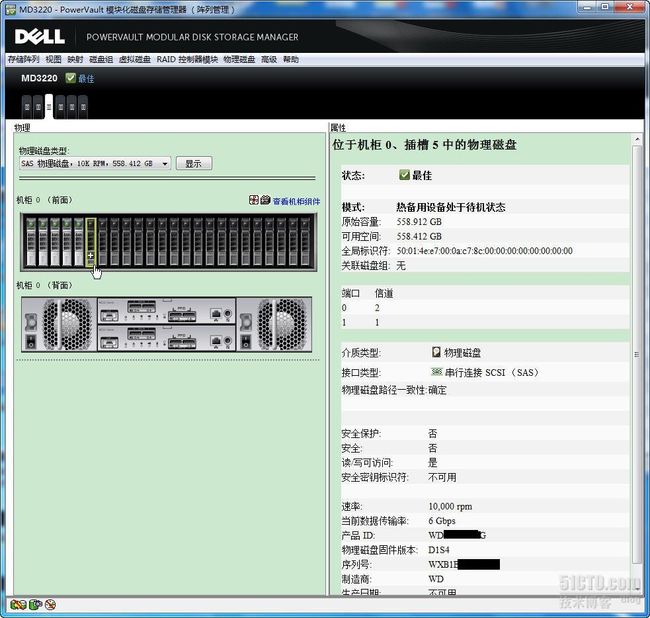Open the 物理磁盘 menu
Viewport: 650px width, 618px height.
tap(239, 59)
